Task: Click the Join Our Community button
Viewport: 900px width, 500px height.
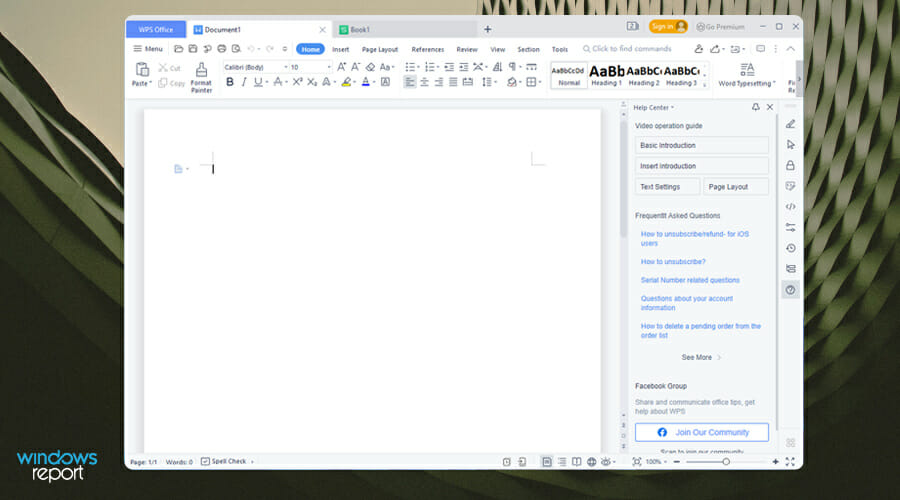Action: tap(701, 432)
